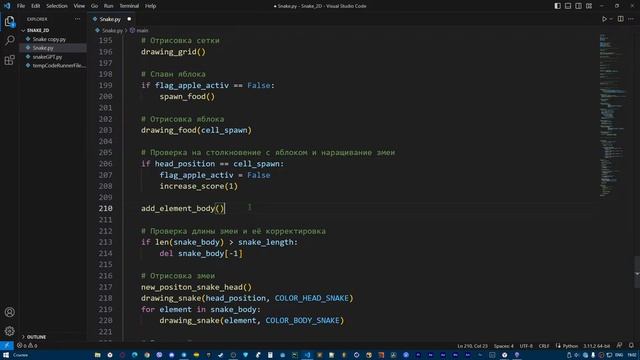This screenshot has width=640, height=360.
Task: Open the Selection menu
Action: click(x=57, y=6)
